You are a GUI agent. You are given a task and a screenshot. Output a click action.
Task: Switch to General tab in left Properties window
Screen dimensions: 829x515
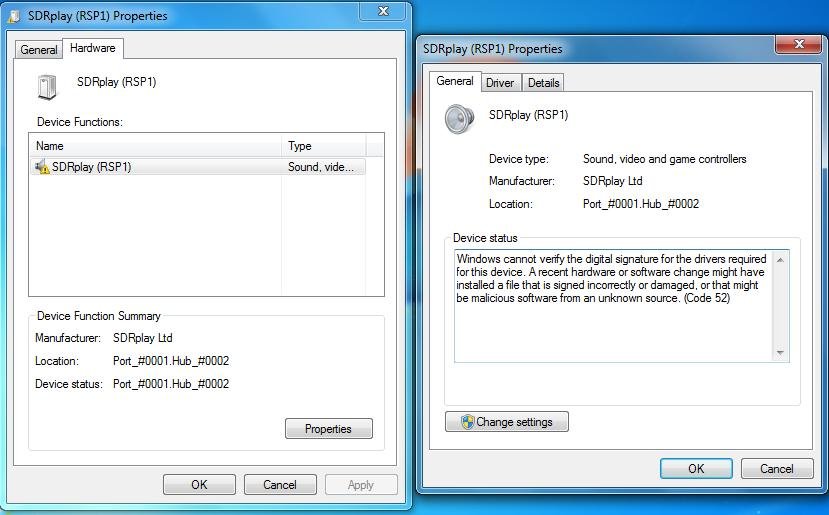pos(39,50)
